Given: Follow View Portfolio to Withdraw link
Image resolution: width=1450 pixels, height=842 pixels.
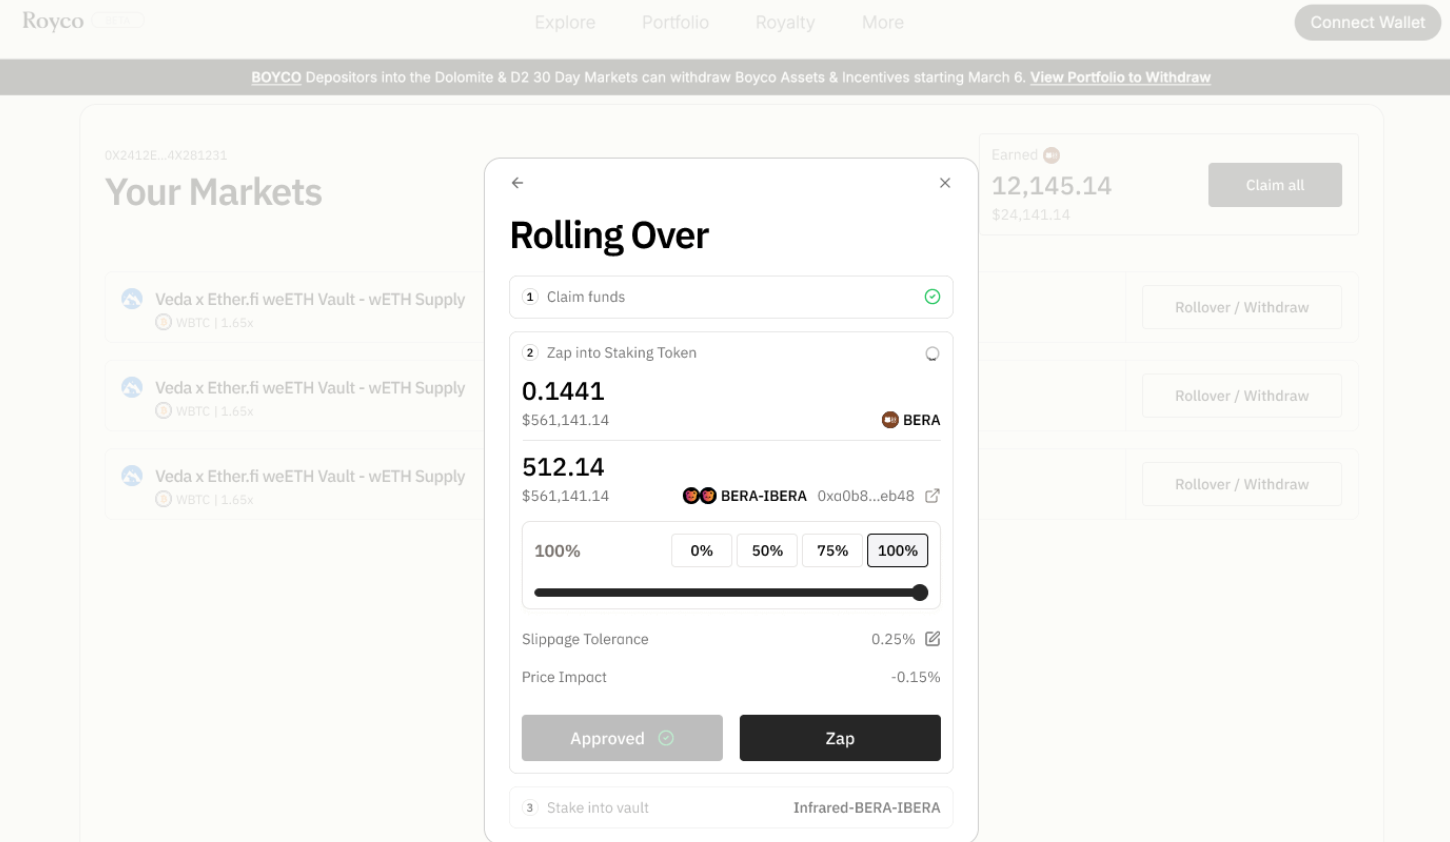Looking at the screenshot, I should 1120,77.
